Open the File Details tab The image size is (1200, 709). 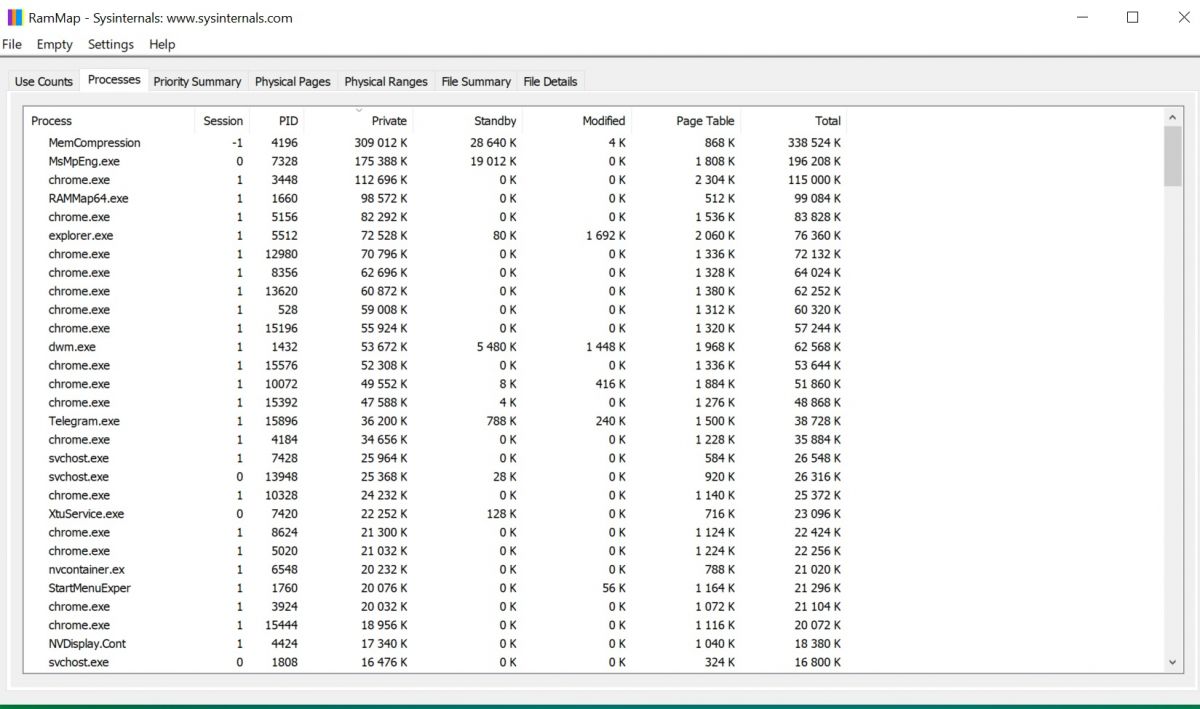551,82
